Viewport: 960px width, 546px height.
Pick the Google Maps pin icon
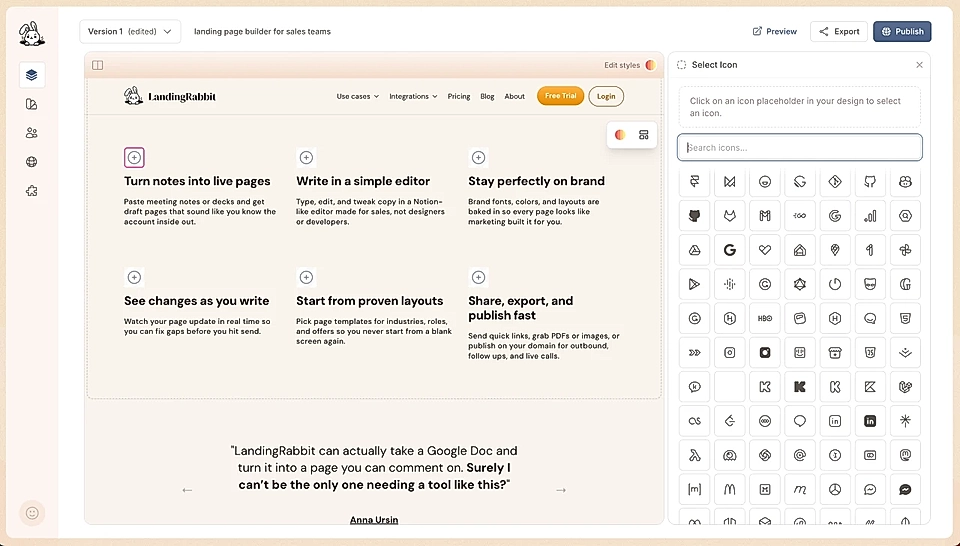(x=835, y=250)
